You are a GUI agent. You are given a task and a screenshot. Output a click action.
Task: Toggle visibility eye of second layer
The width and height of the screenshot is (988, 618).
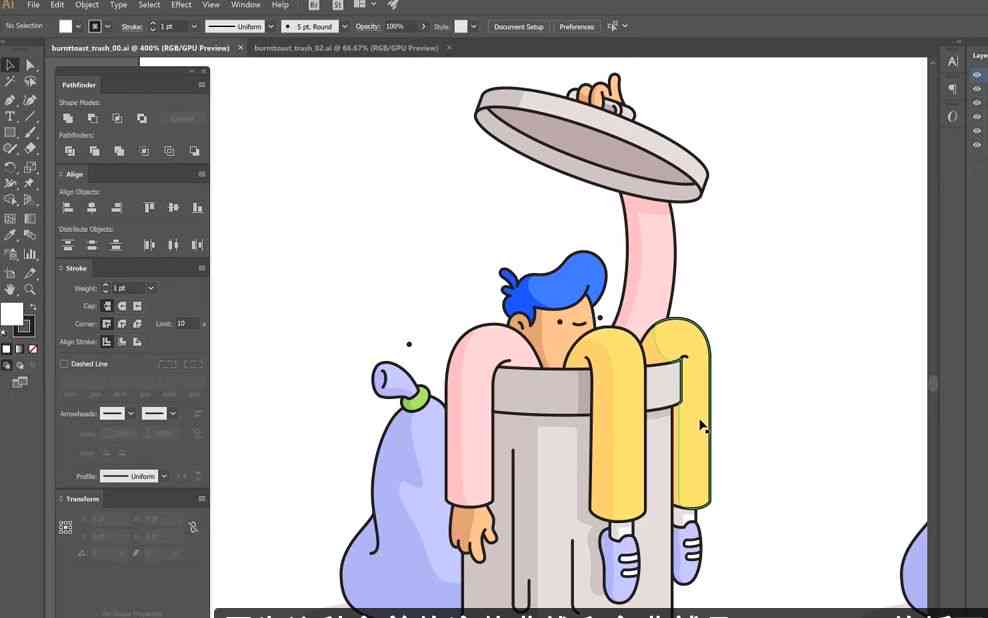[x=977, y=89]
